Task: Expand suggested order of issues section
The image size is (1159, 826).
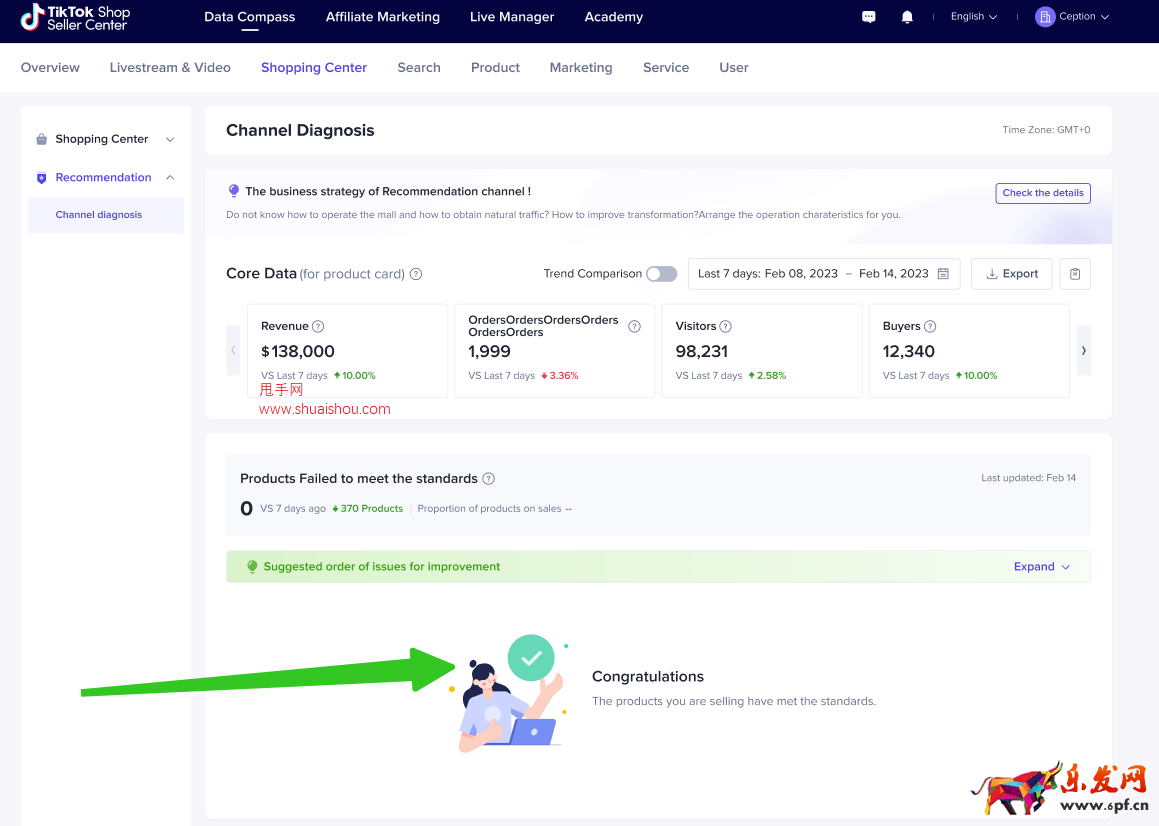Action: pos(1041,567)
